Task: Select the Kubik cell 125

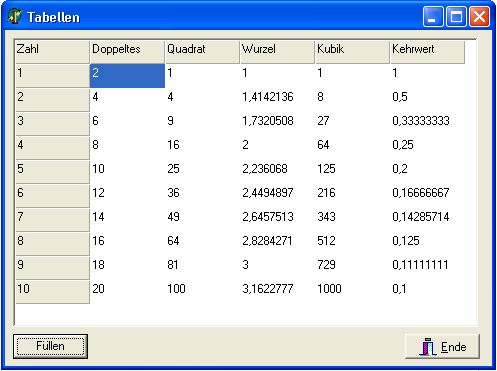Action: (352, 172)
